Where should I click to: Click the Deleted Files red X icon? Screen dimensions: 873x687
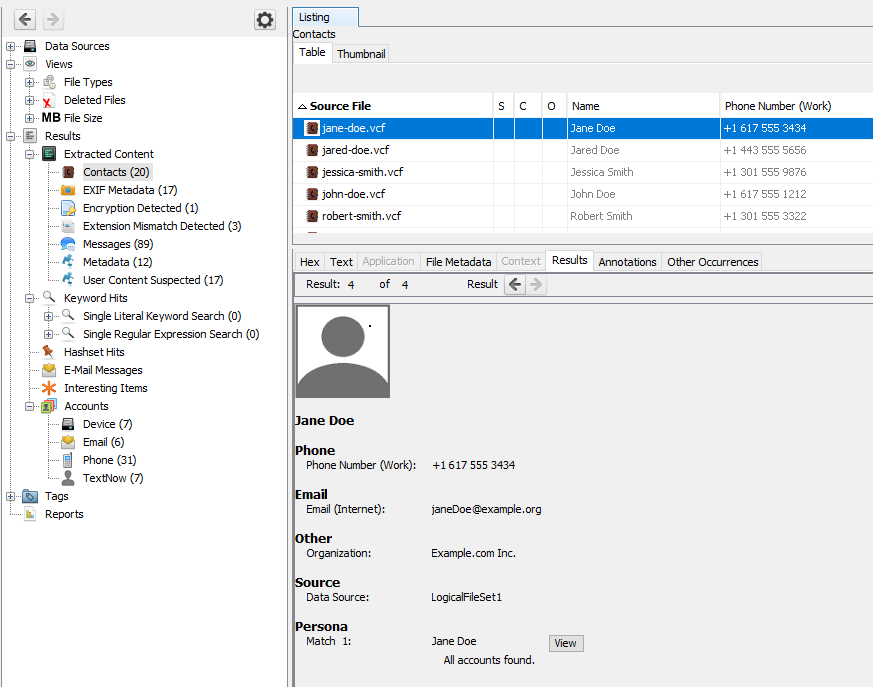tap(49, 100)
